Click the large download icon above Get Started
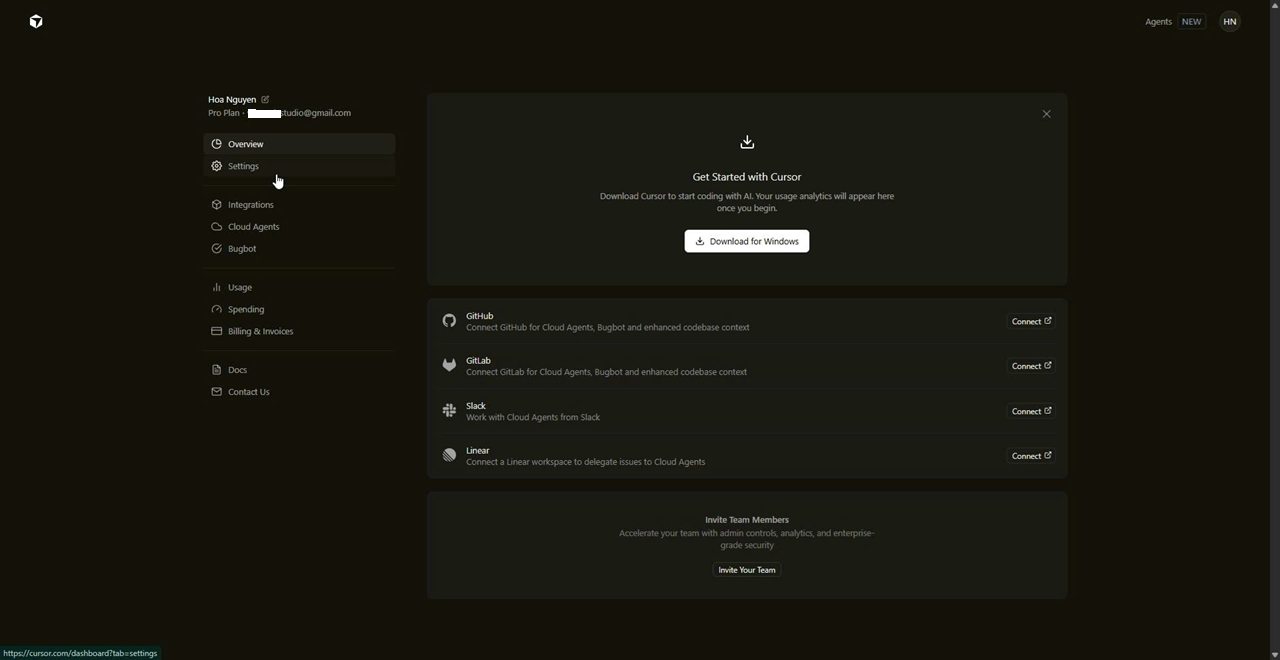This screenshot has height=660, width=1280. point(747,142)
